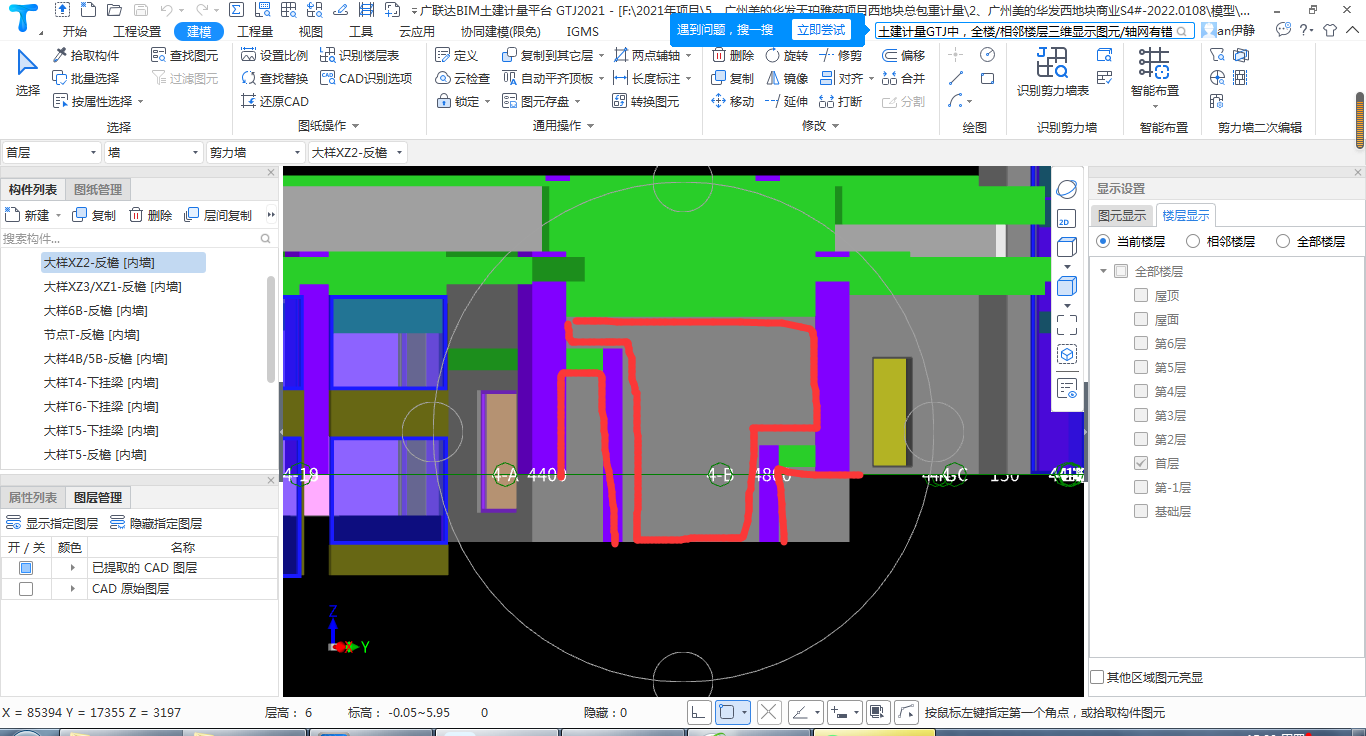Open the 视图 ribbon tab
The width and height of the screenshot is (1366, 736).
(x=311, y=31)
